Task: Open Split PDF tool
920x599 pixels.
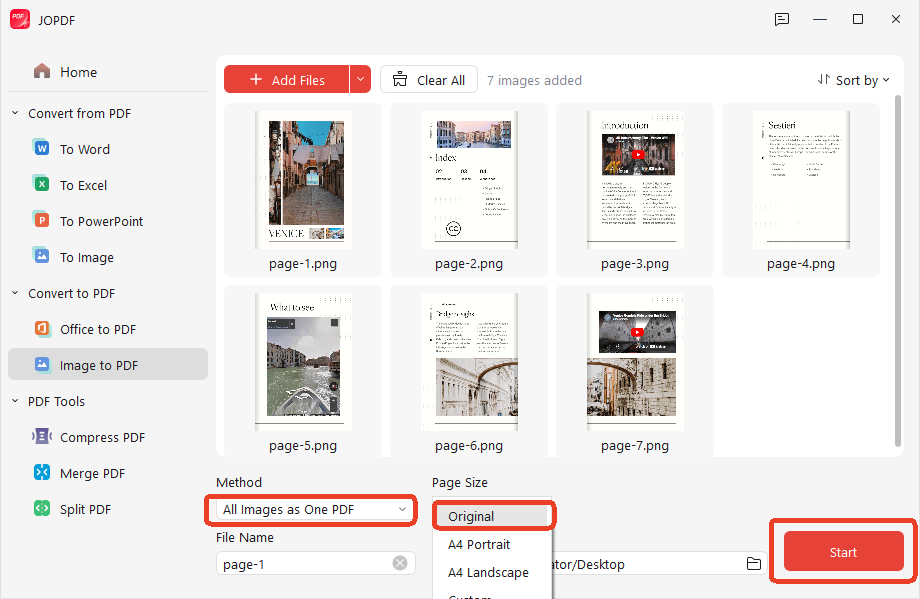Action: tap(108, 509)
